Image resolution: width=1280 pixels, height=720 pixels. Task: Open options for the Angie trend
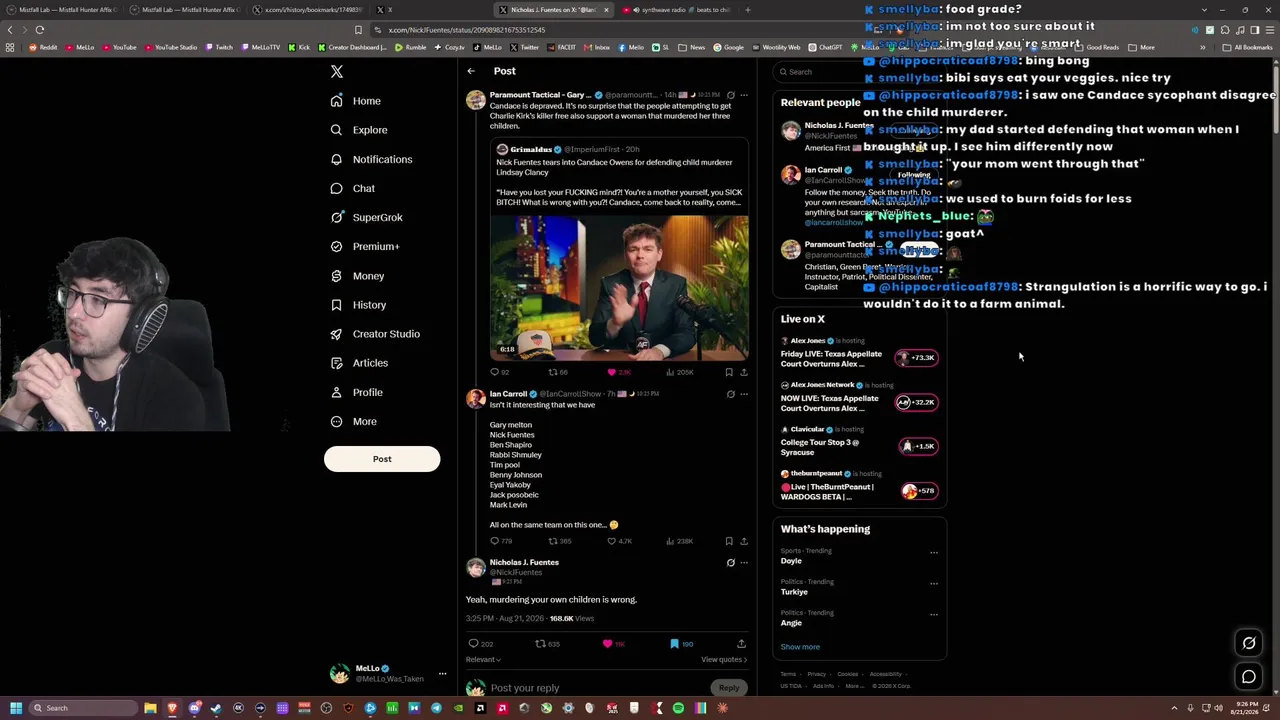pos(934,614)
